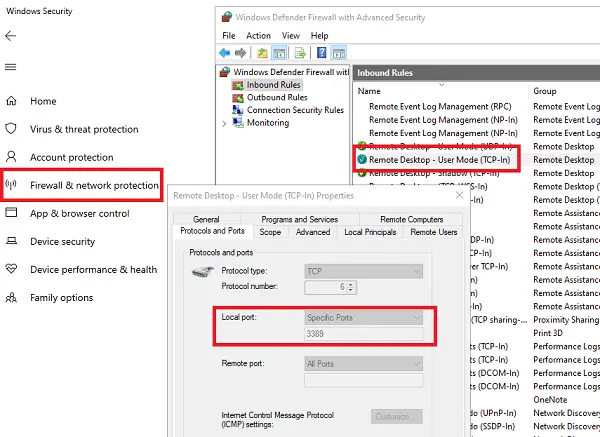Select Remote Event Log Management (RPC) rule
Viewport: 600px width, 437px height.
click(x=440, y=106)
